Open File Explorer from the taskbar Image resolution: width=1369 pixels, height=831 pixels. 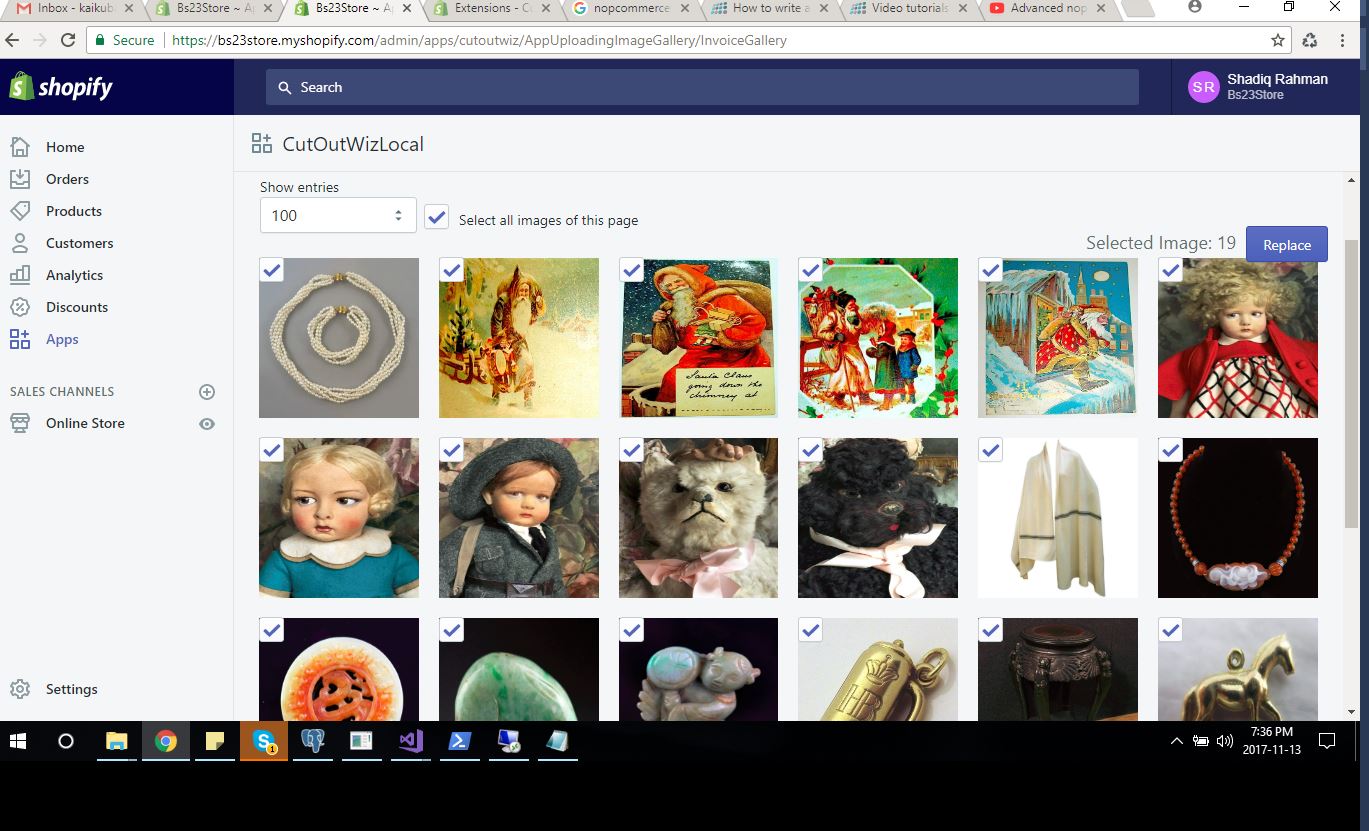click(x=117, y=741)
